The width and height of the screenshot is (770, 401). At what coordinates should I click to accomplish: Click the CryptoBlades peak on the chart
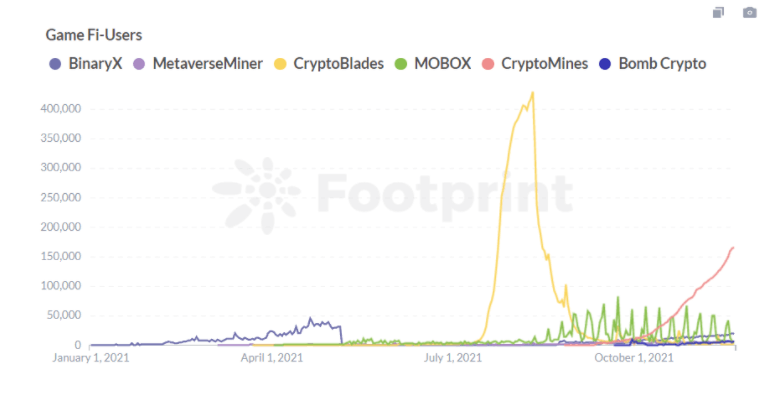tap(533, 93)
